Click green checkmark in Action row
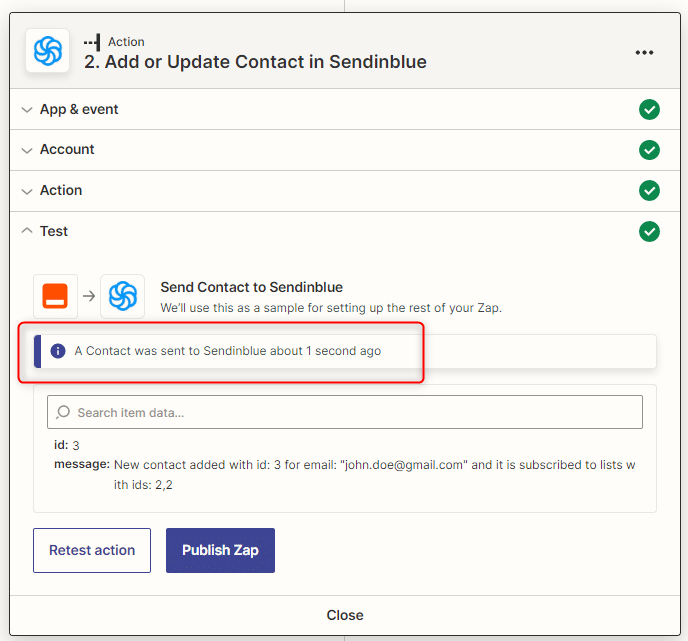The image size is (688, 641). pyautogui.click(x=649, y=190)
